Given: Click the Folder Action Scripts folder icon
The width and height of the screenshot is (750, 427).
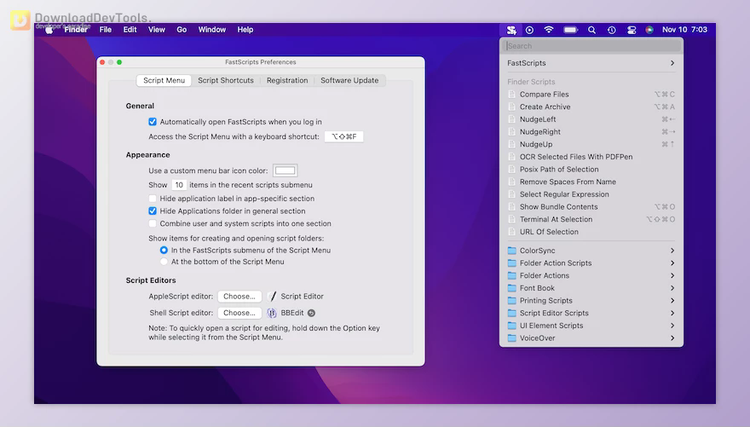Looking at the screenshot, I should click(512, 263).
